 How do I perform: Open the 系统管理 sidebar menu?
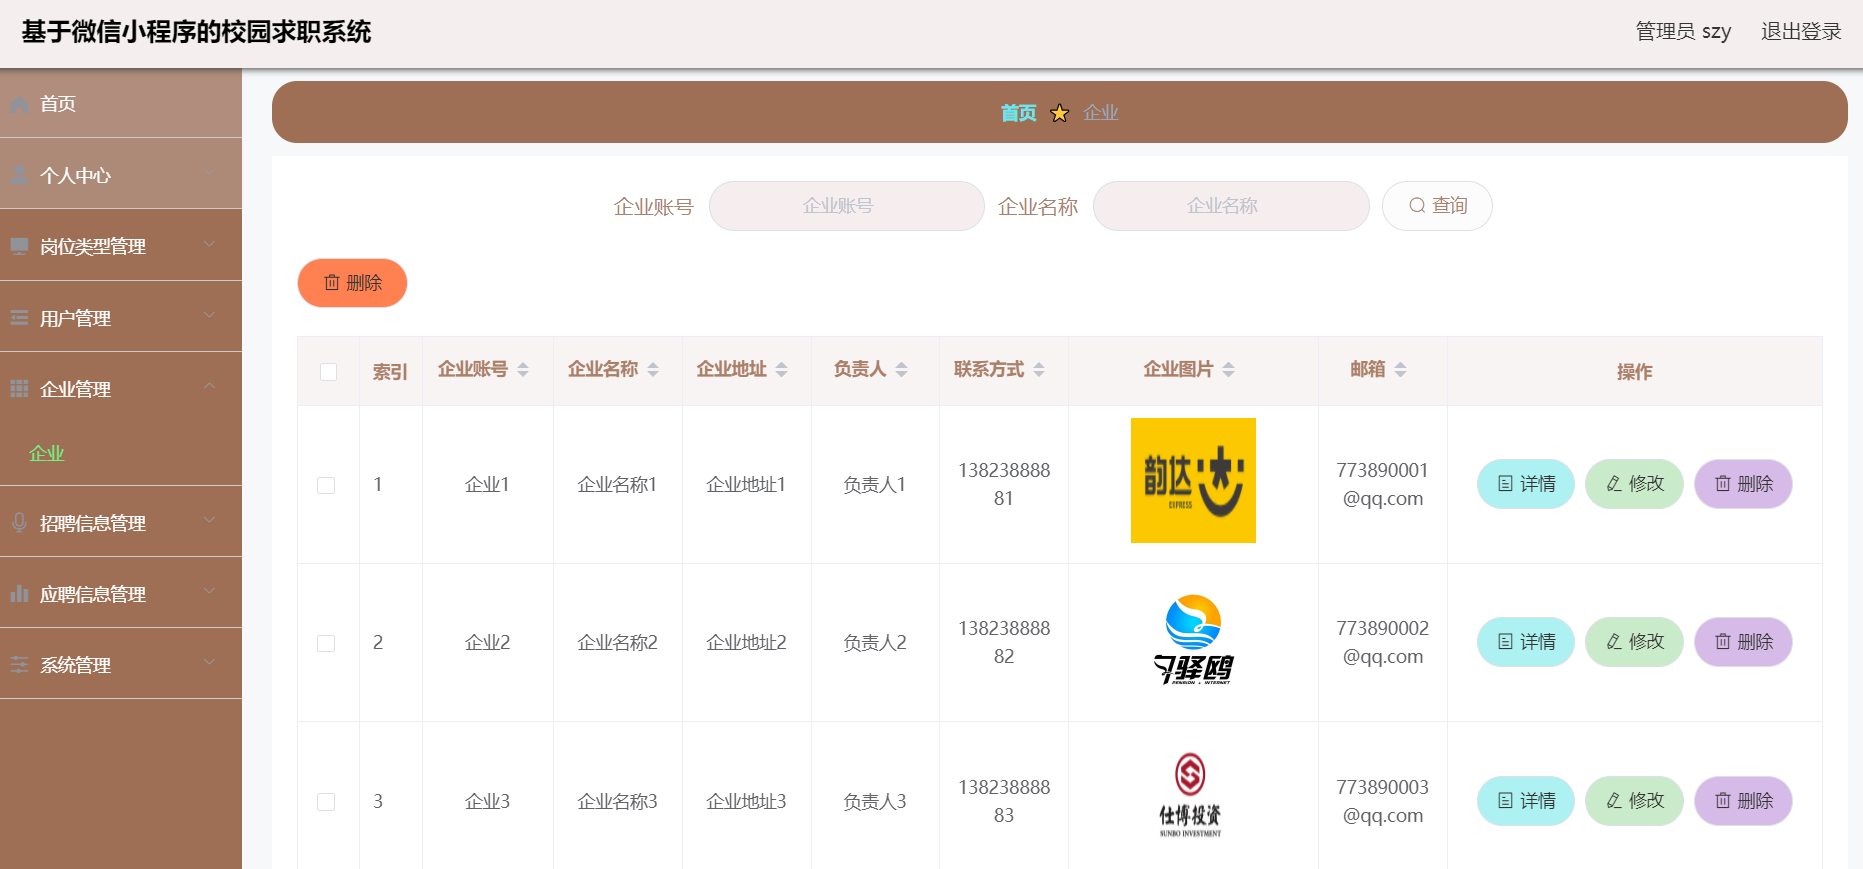pos(120,665)
